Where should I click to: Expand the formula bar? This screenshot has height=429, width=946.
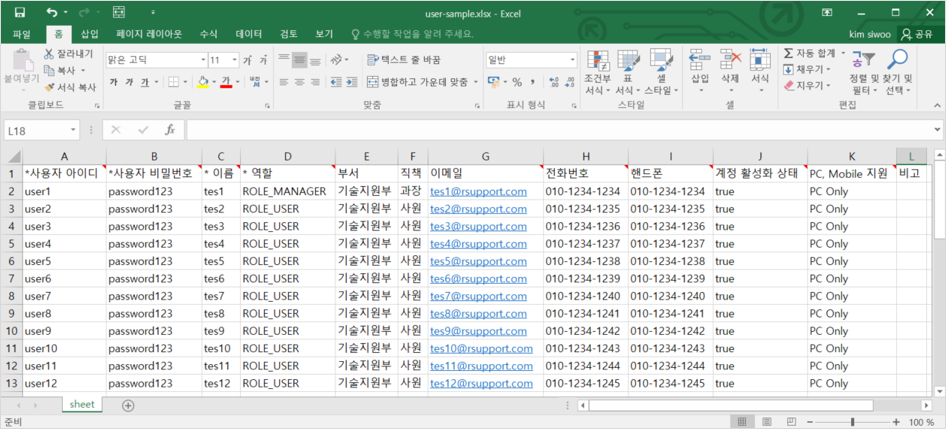coord(937,130)
